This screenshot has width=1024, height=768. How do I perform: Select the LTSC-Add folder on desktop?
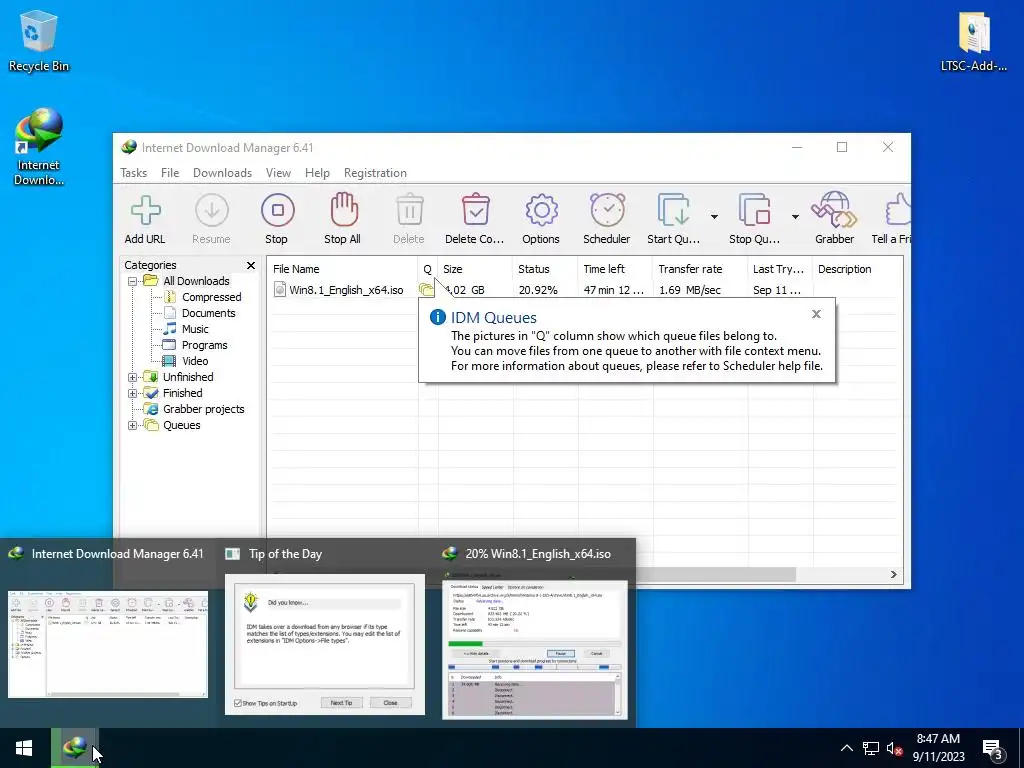tap(974, 42)
